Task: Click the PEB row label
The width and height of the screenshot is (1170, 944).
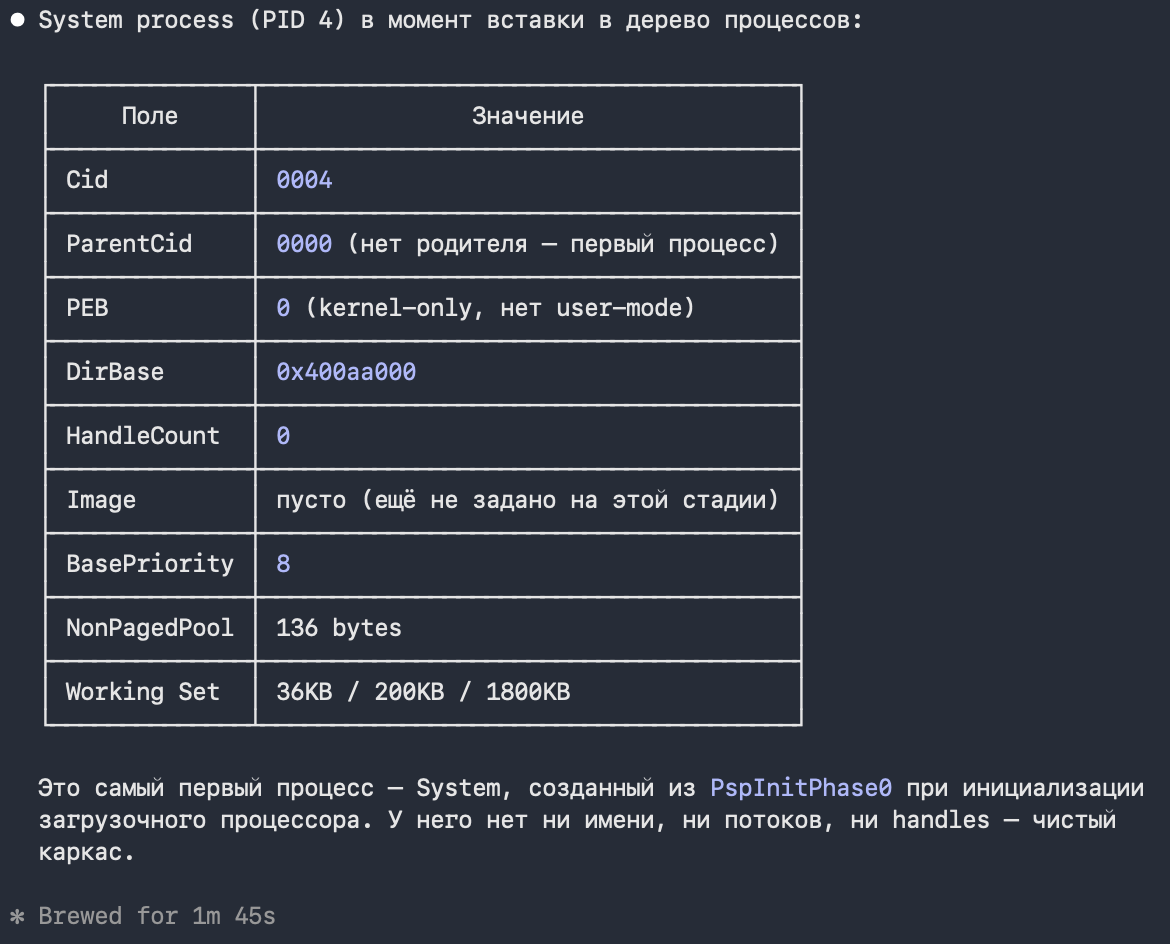Action: point(87,308)
